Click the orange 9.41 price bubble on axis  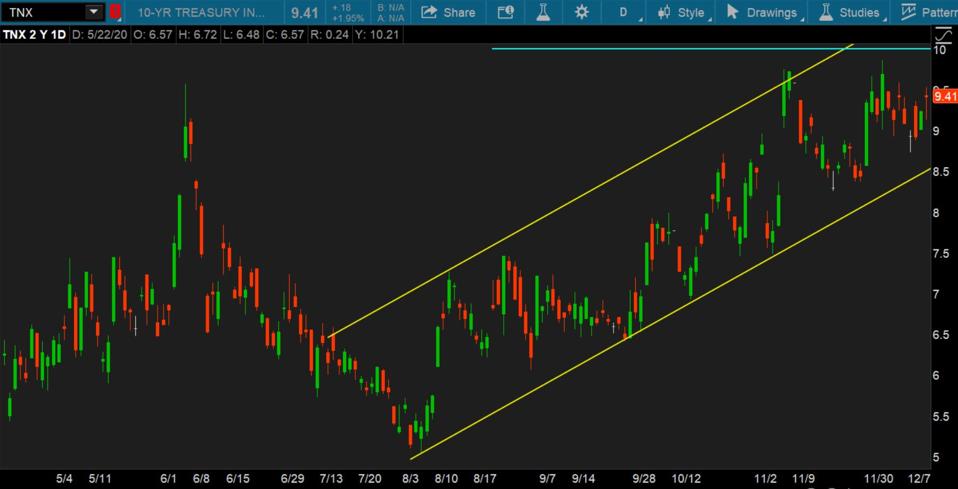coord(945,96)
